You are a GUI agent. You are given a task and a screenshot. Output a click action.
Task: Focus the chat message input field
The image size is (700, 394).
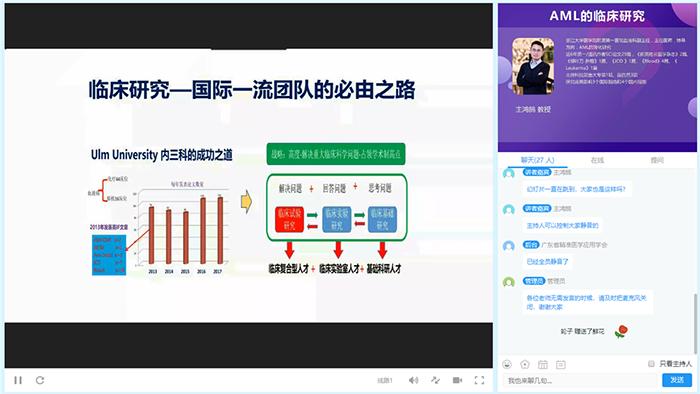tap(580, 380)
